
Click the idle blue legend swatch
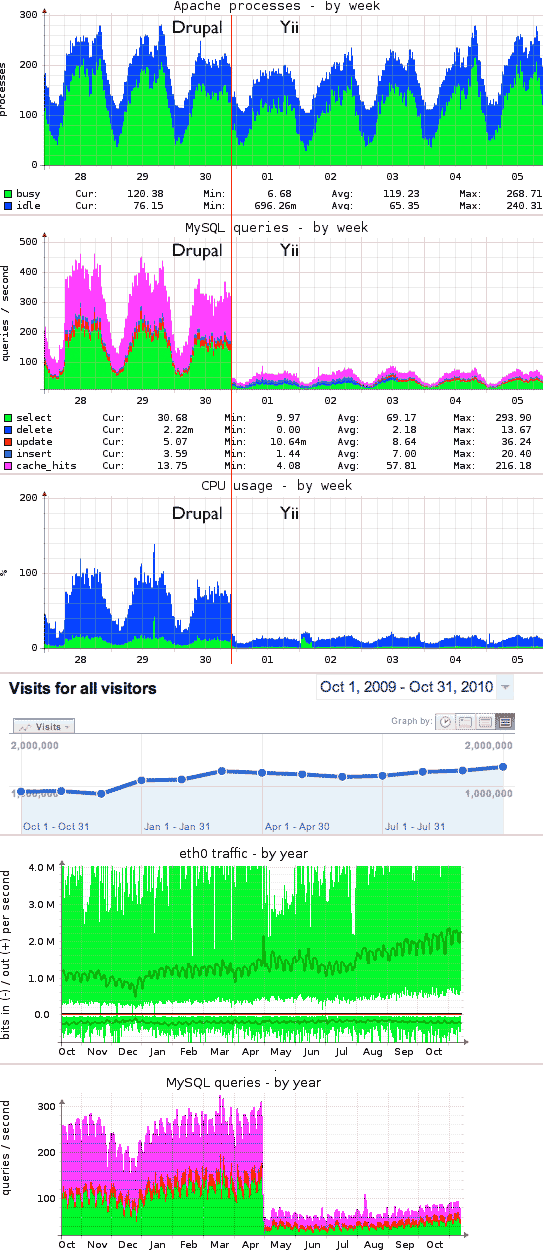pyautogui.click(x=7, y=205)
